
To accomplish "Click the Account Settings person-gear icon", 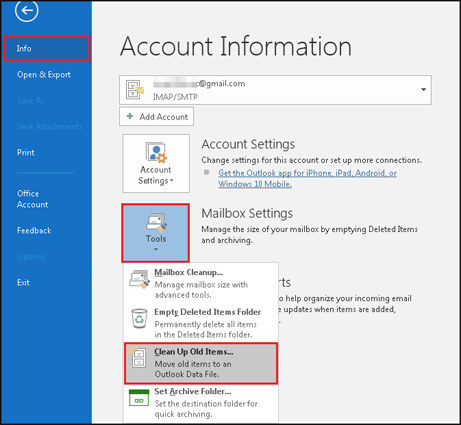I will [x=156, y=152].
